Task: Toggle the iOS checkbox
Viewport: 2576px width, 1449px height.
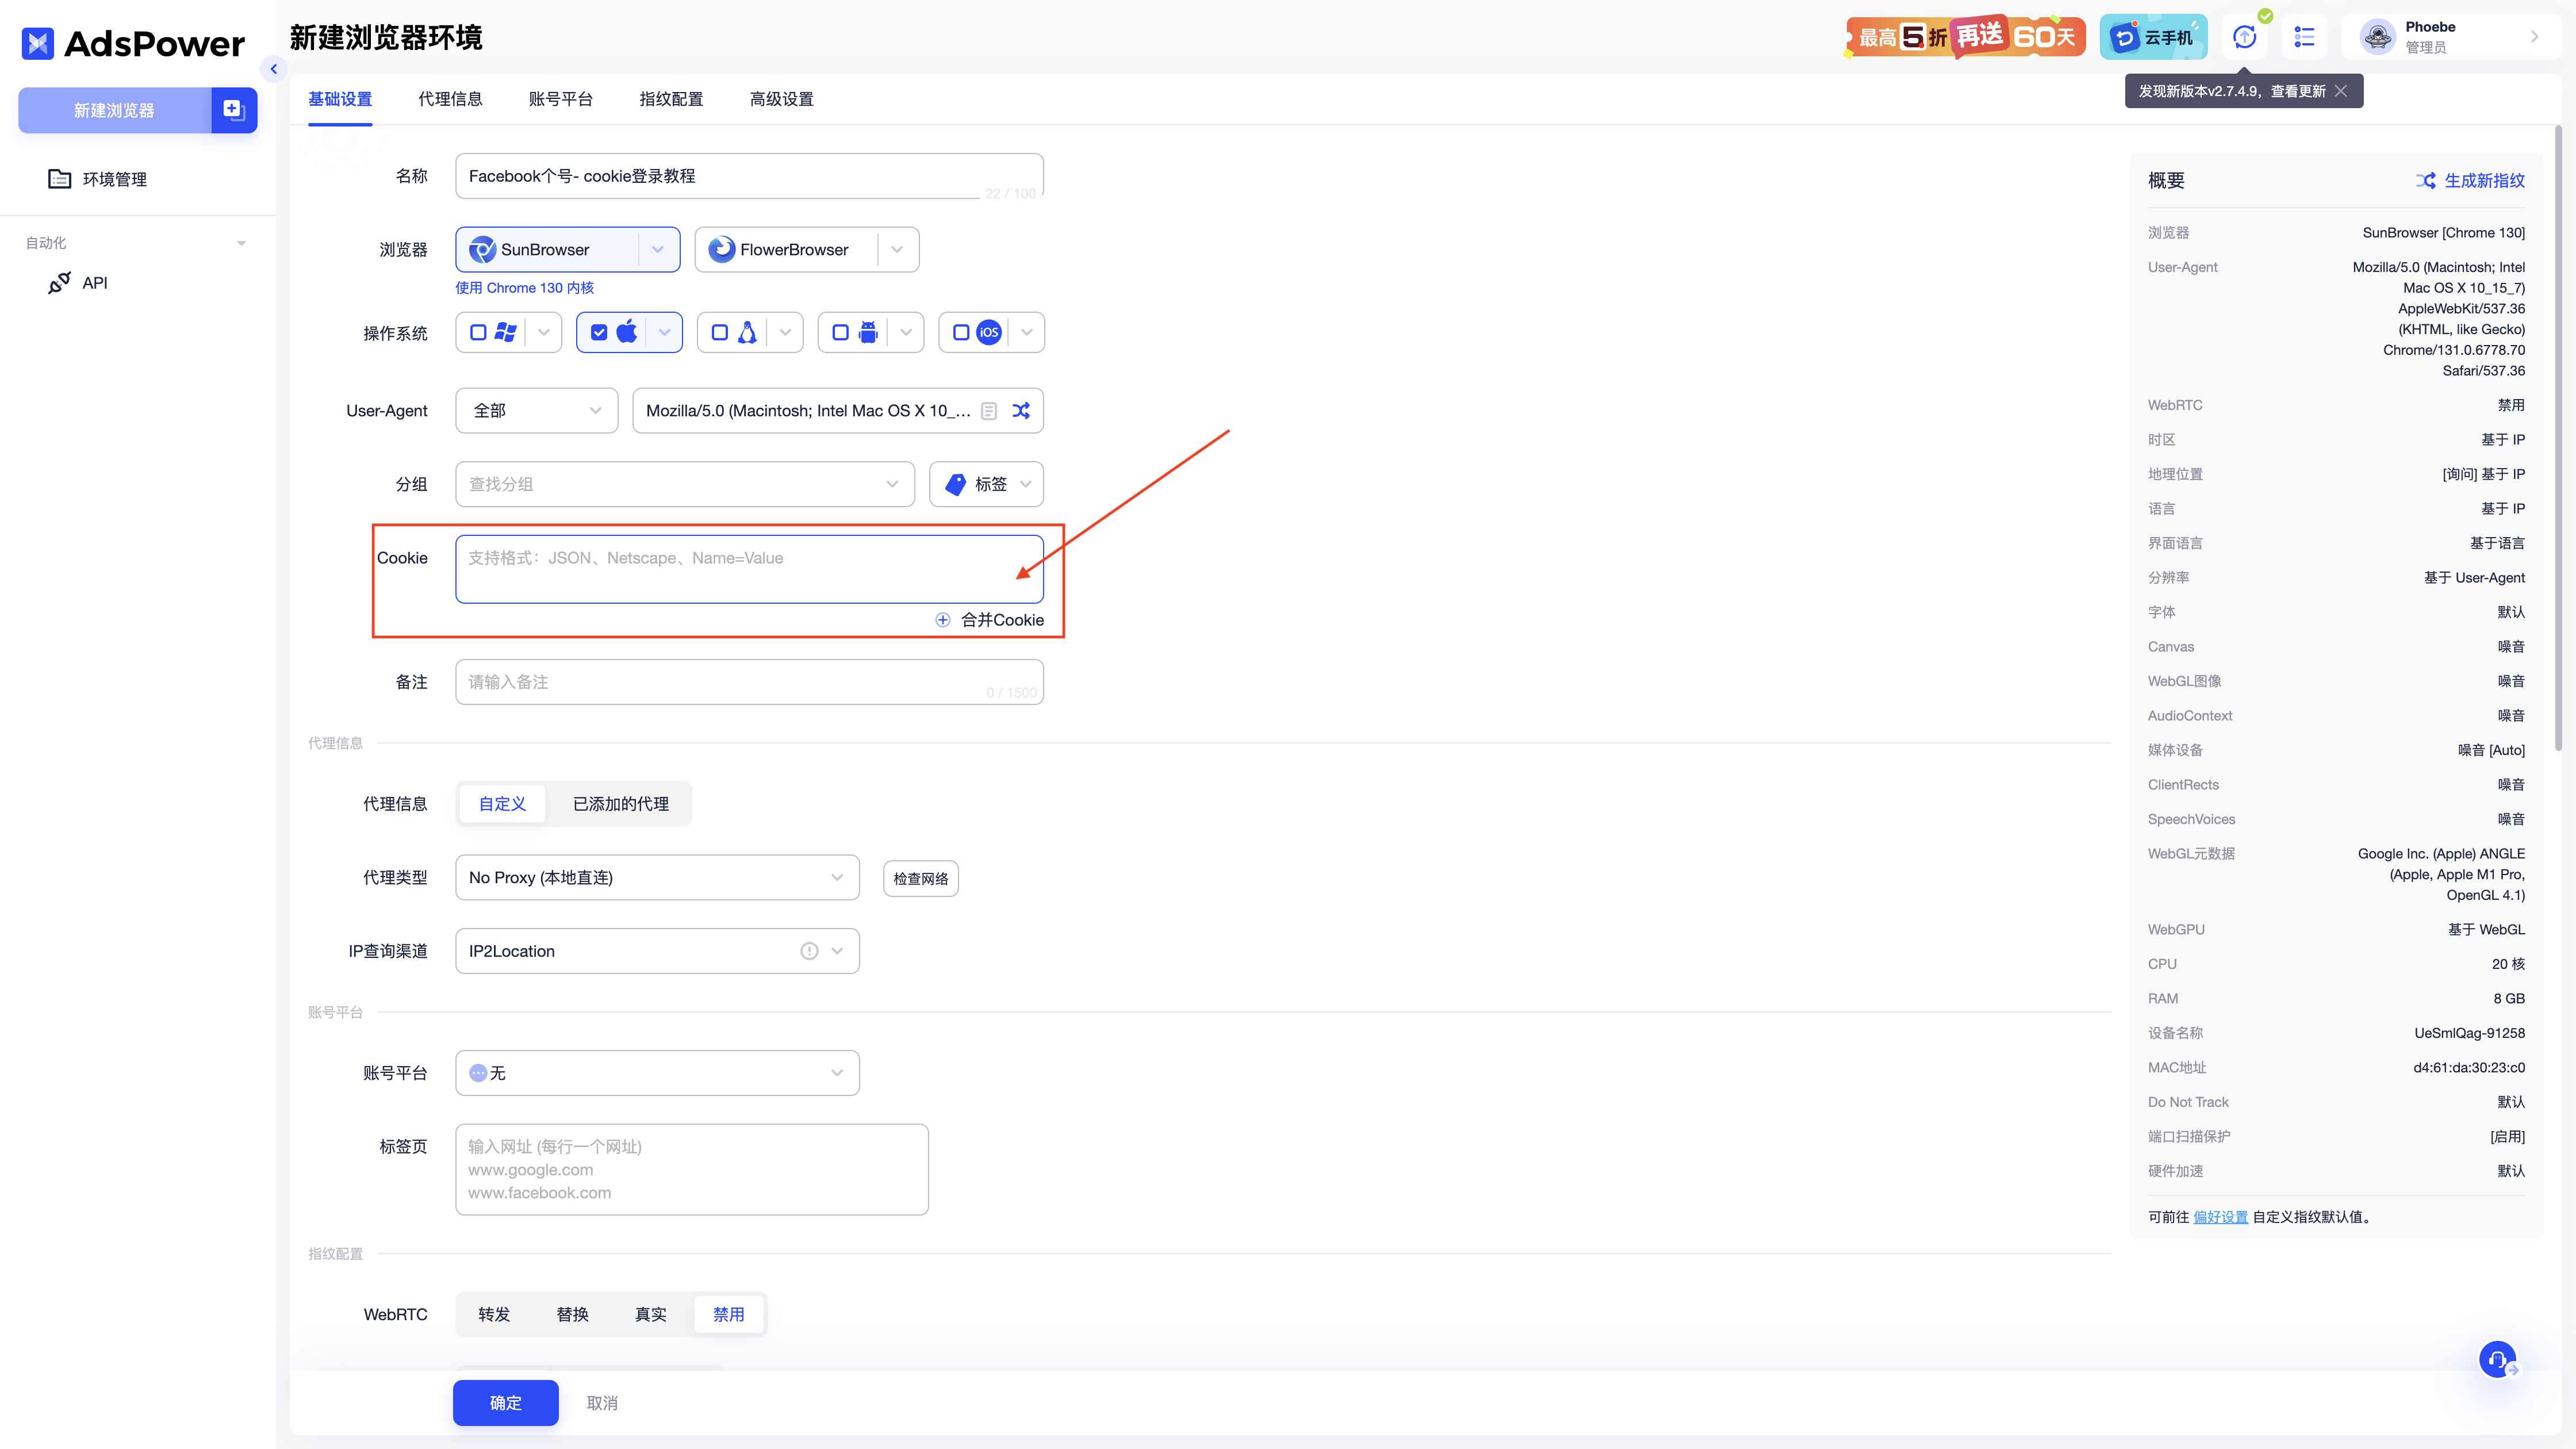Action: point(961,333)
